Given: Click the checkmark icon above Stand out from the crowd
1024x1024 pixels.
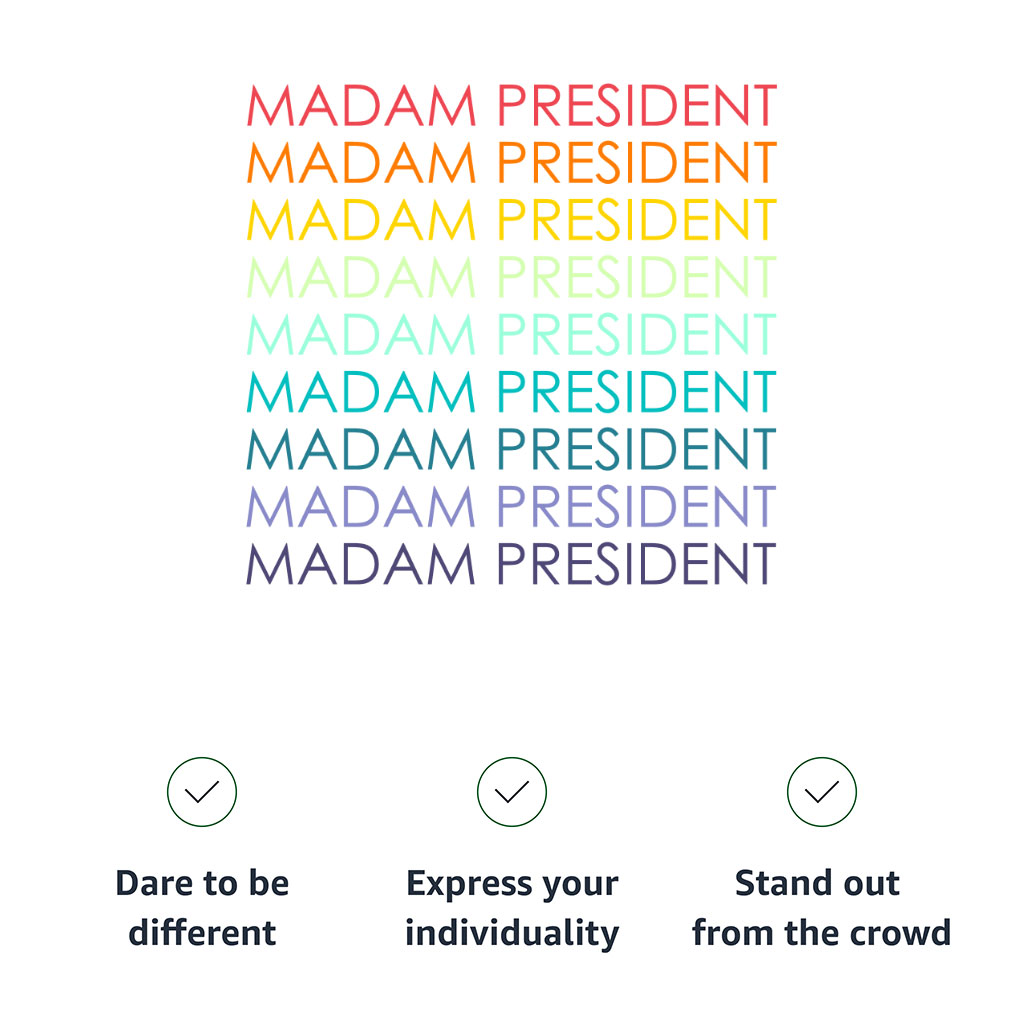Looking at the screenshot, I should pos(822,792).
